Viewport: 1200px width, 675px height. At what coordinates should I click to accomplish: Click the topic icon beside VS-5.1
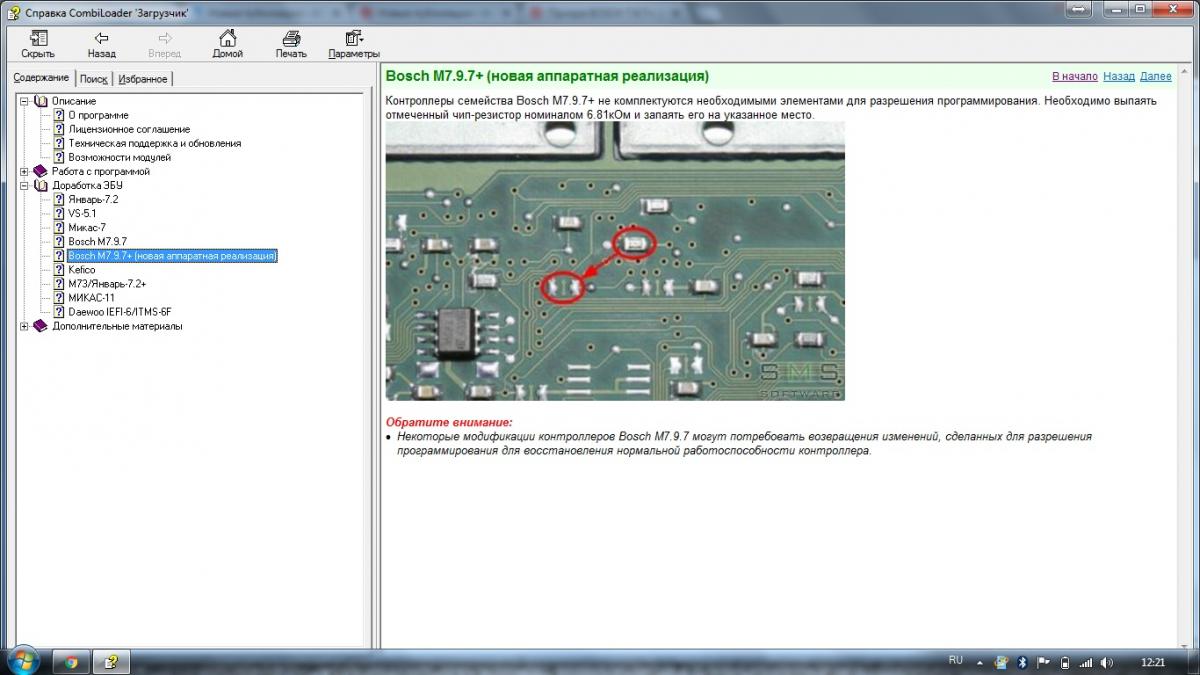point(58,213)
